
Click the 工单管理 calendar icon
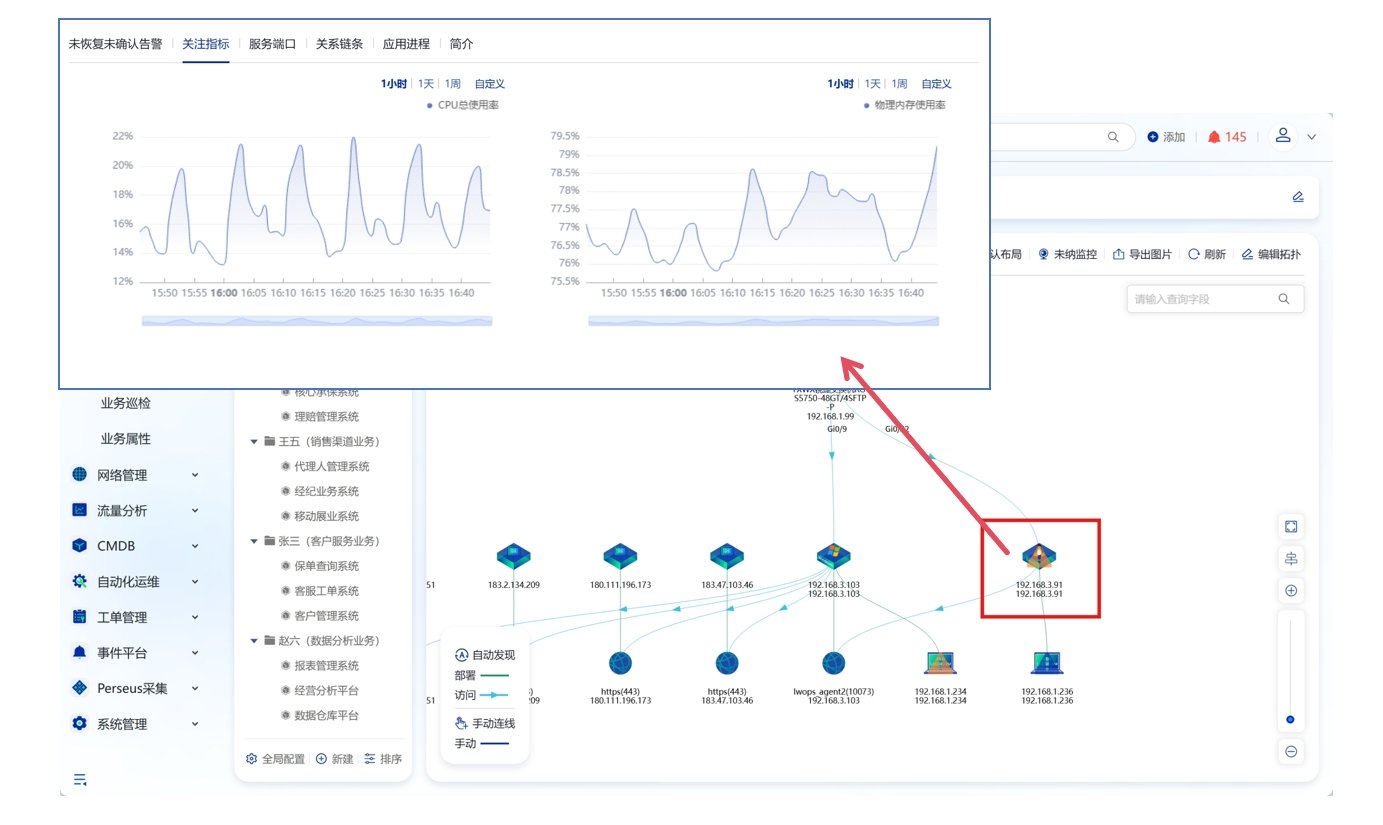(x=80, y=617)
